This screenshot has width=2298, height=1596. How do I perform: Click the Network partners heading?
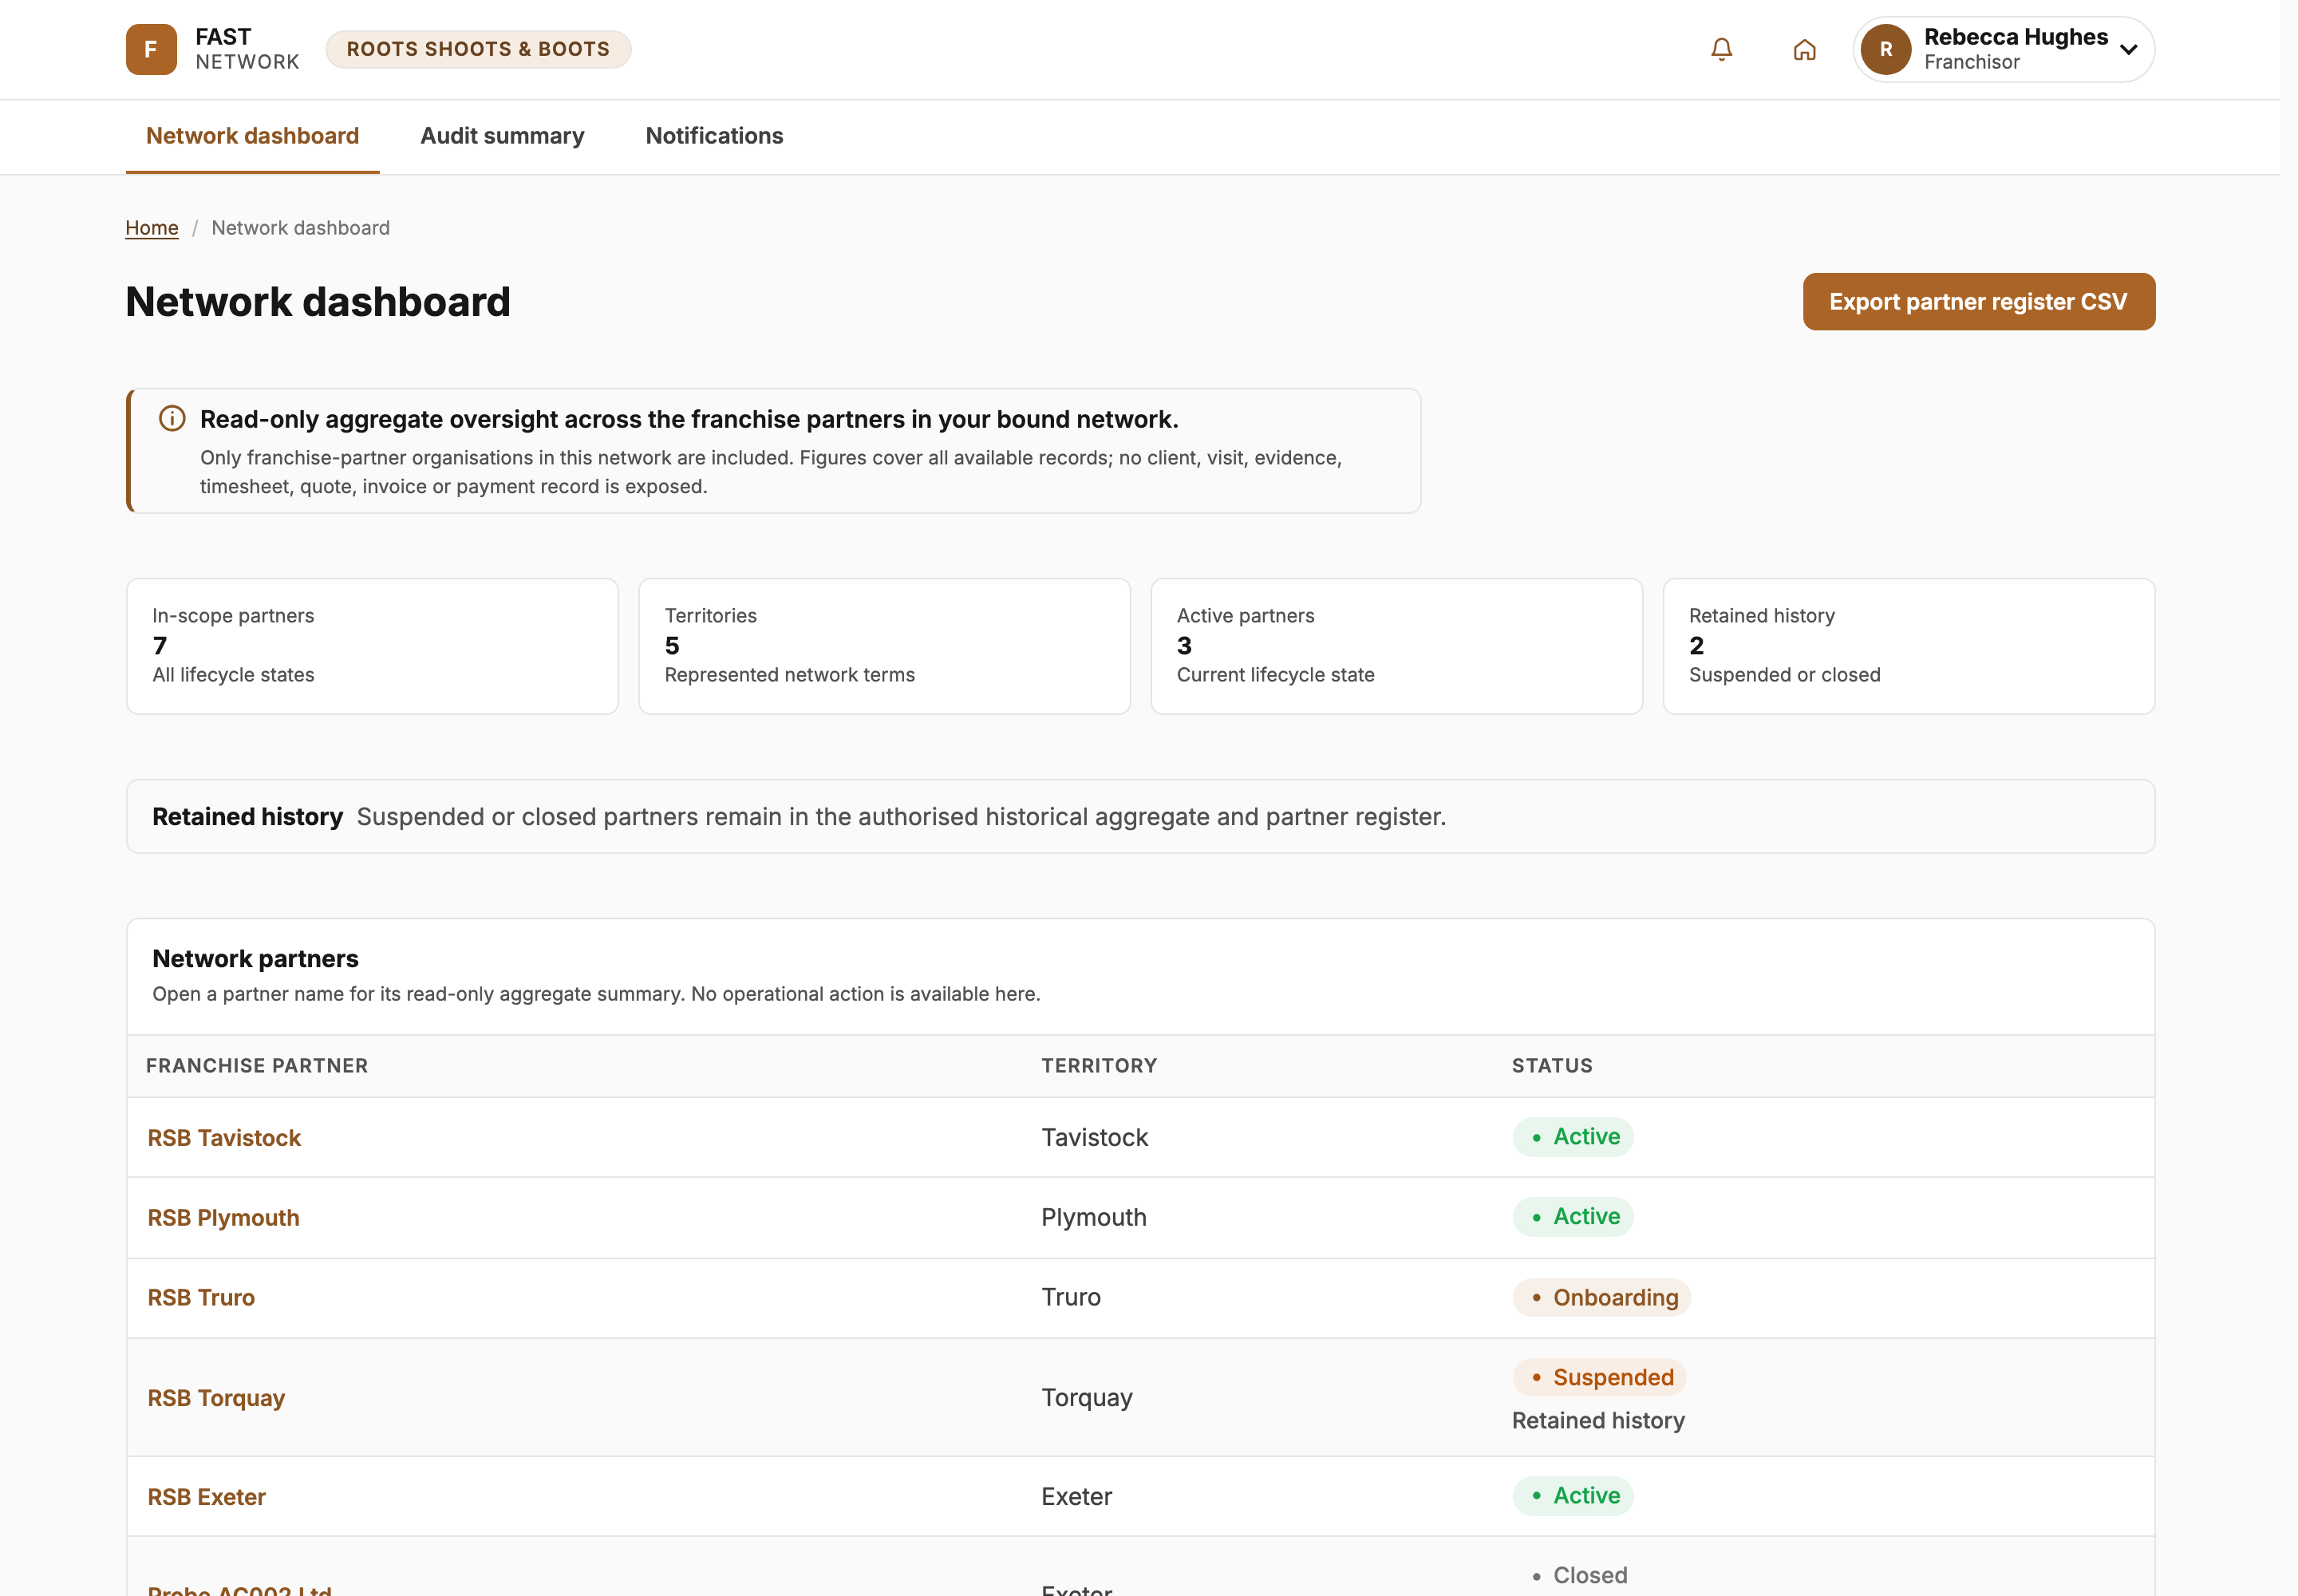[255, 958]
